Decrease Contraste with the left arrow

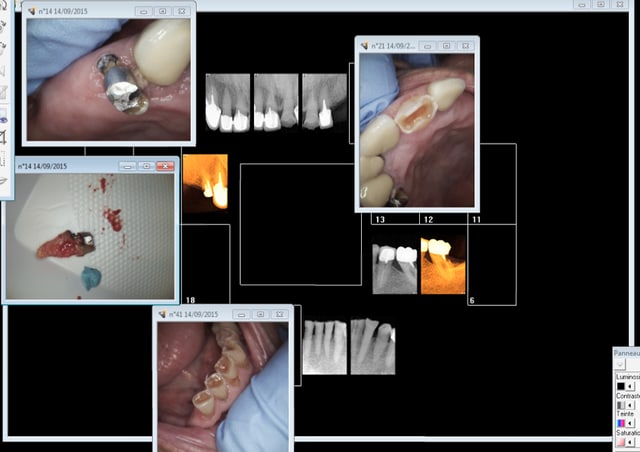(x=631, y=404)
